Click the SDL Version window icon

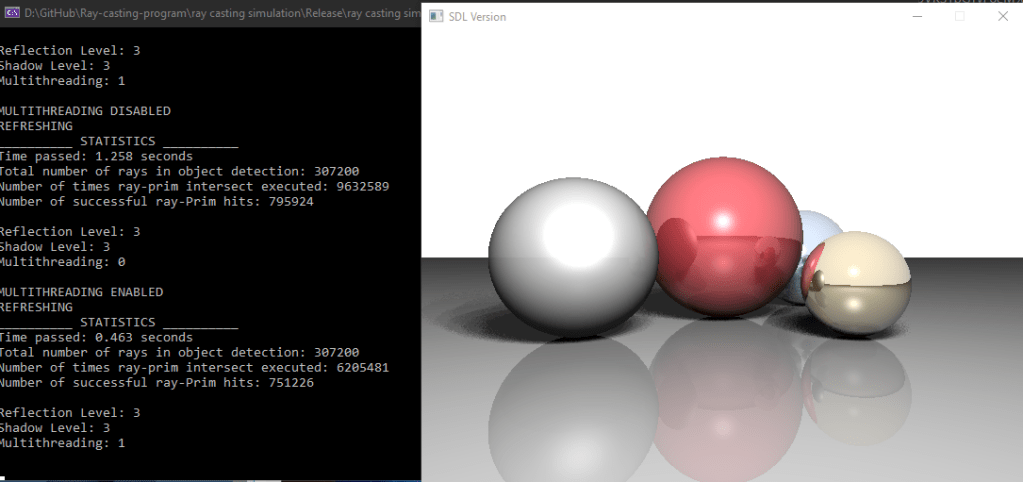[x=435, y=16]
